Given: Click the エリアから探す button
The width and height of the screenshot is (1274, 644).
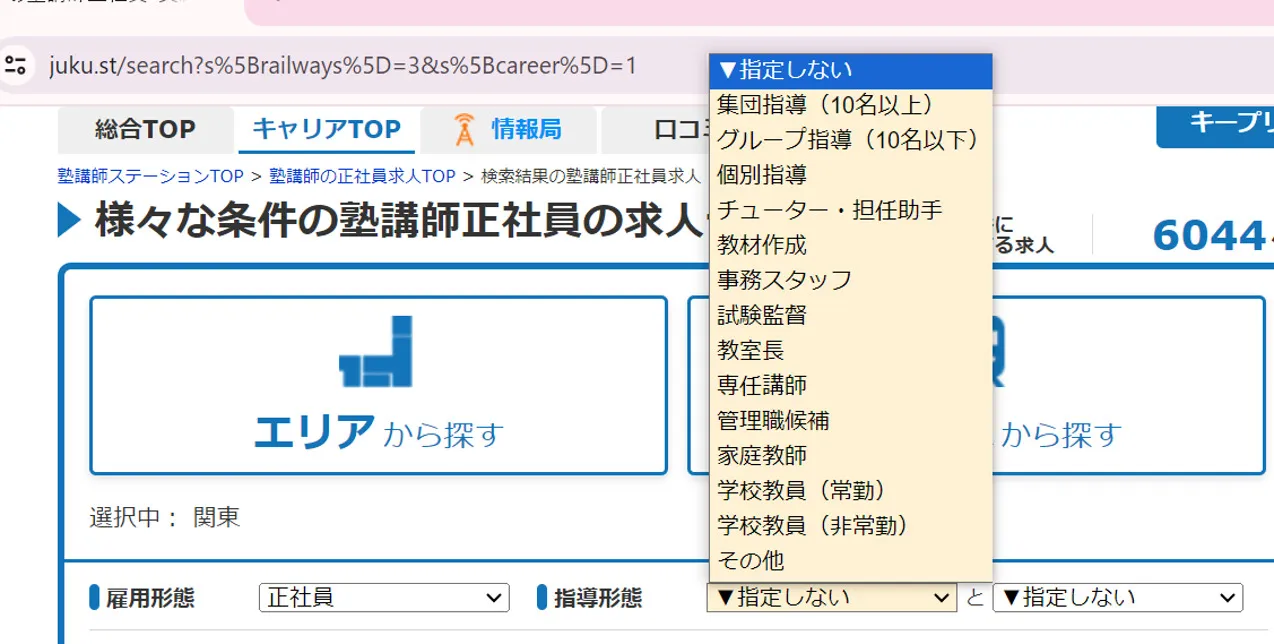Looking at the screenshot, I should 378,385.
